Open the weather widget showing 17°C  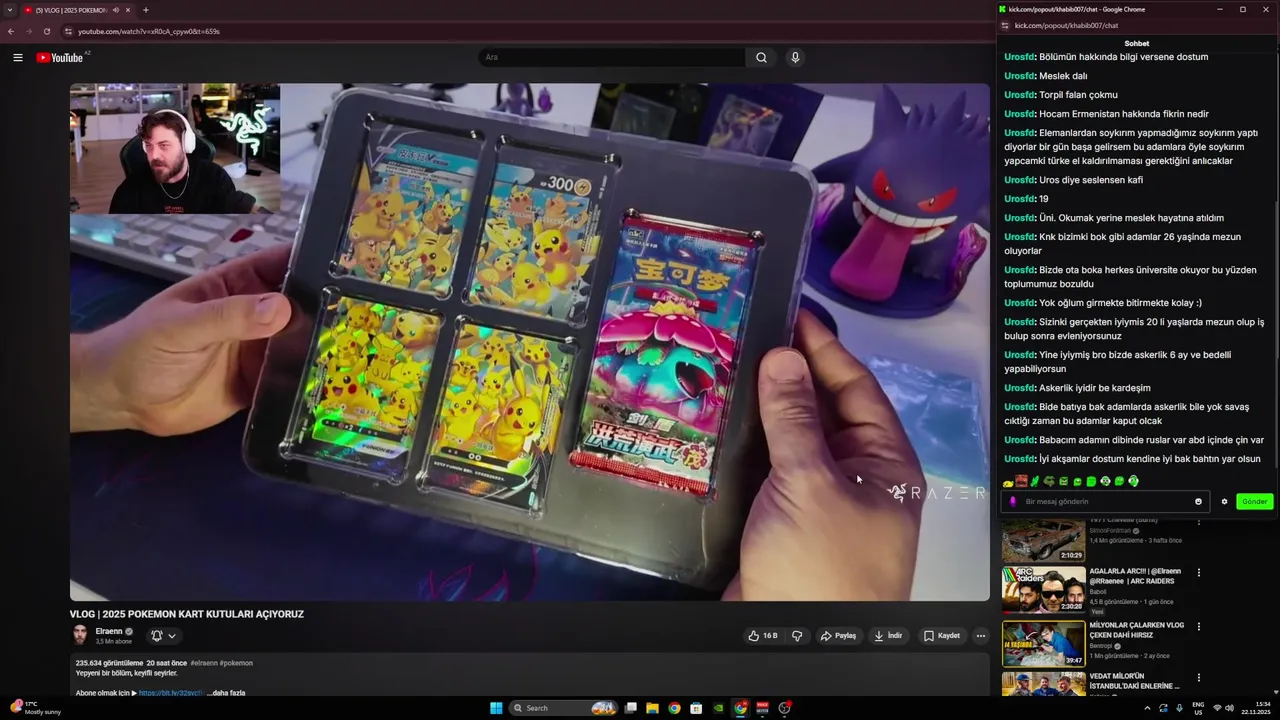click(36, 708)
